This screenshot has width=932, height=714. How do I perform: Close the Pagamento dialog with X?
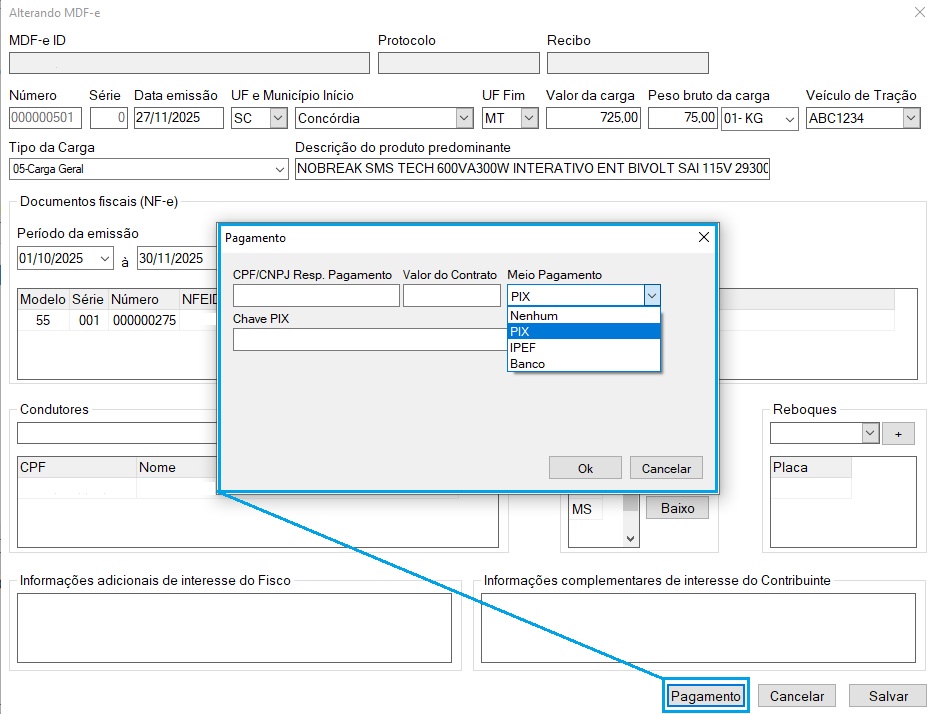[x=703, y=238]
